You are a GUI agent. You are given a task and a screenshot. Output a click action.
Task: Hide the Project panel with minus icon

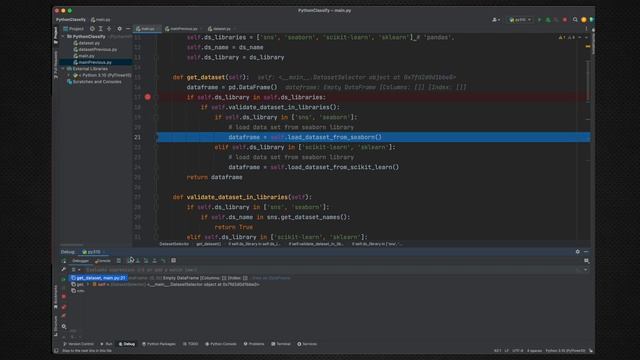128,29
